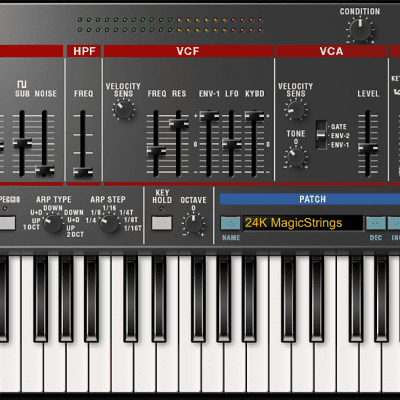Image resolution: width=400 pixels, height=400 pixels.
Task: Click the VCF LFO slider handle
Action: pos(232,144)
